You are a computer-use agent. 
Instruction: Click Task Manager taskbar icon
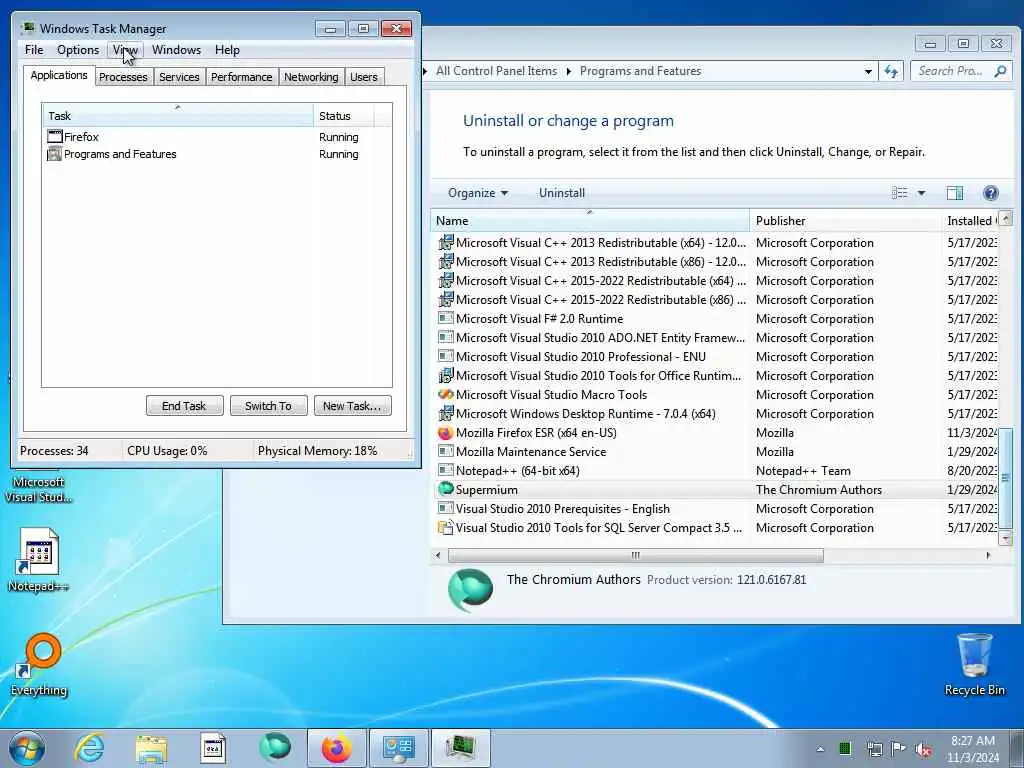460,748
